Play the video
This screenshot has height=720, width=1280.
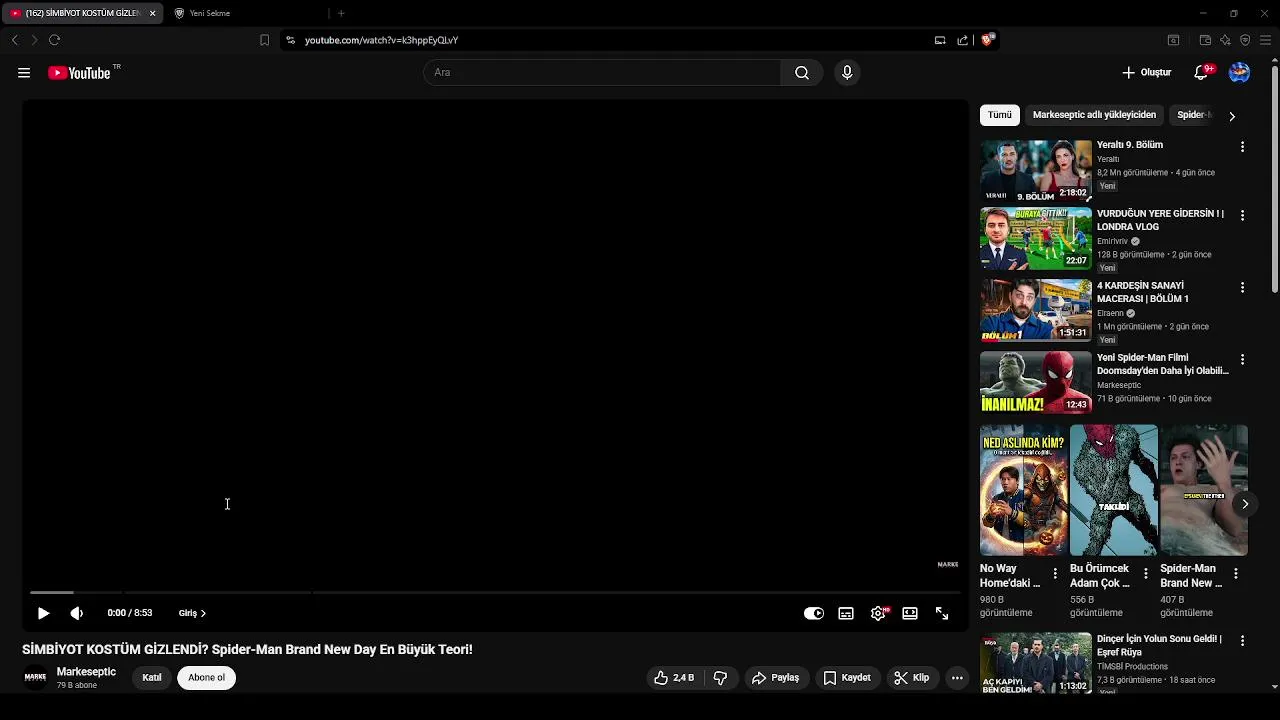(43, 613)
